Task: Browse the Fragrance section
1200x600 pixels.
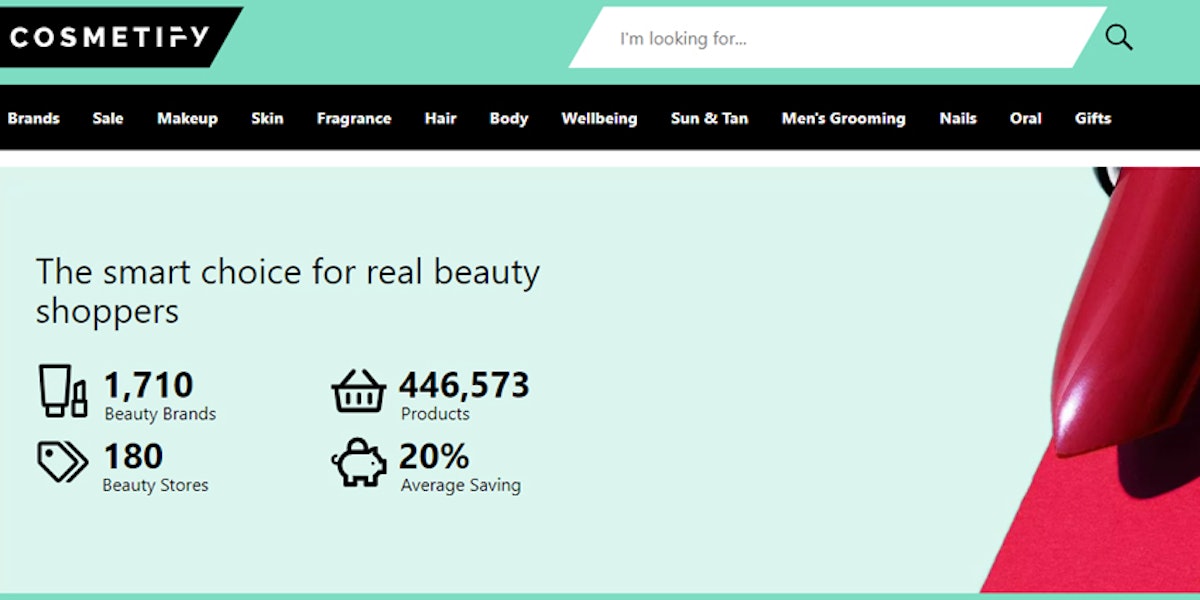Action: click(x=354, y=118)
